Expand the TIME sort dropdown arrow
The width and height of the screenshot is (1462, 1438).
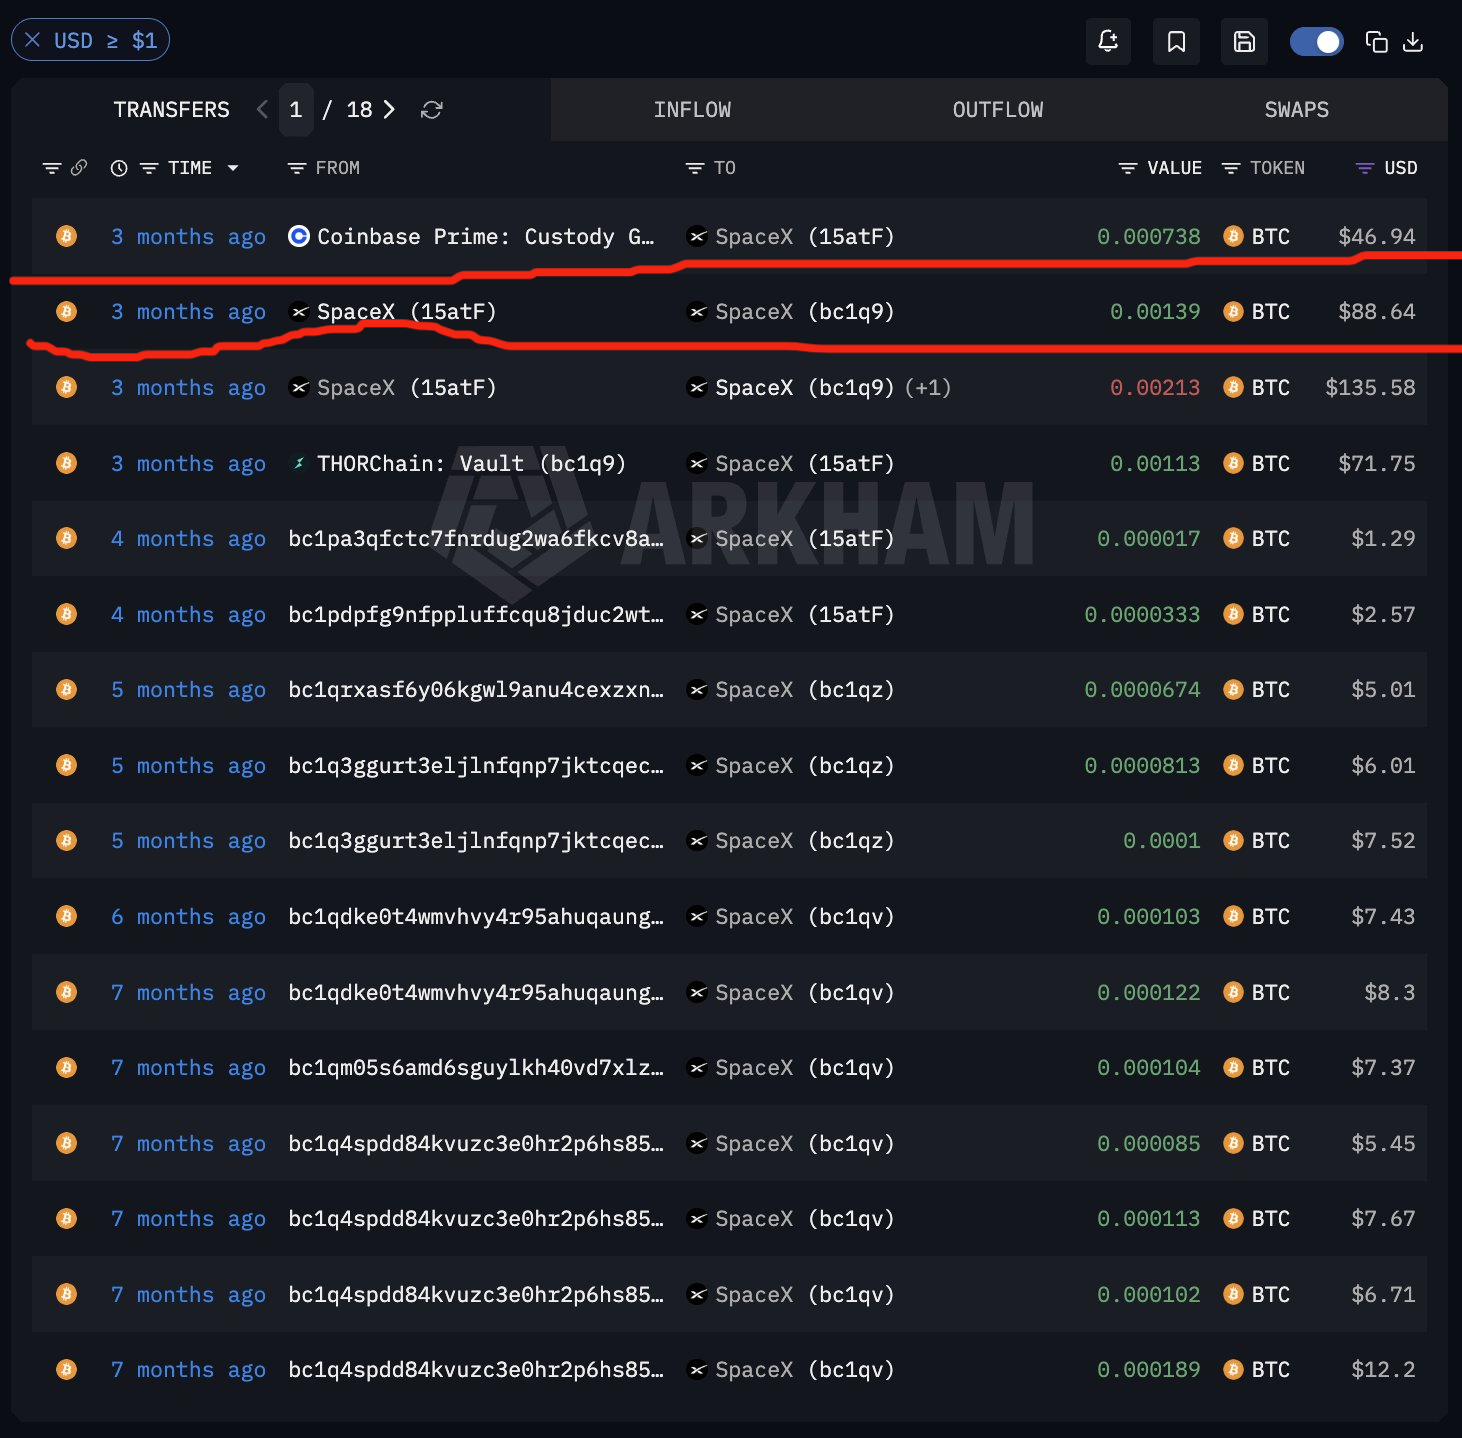coord(233,168)
